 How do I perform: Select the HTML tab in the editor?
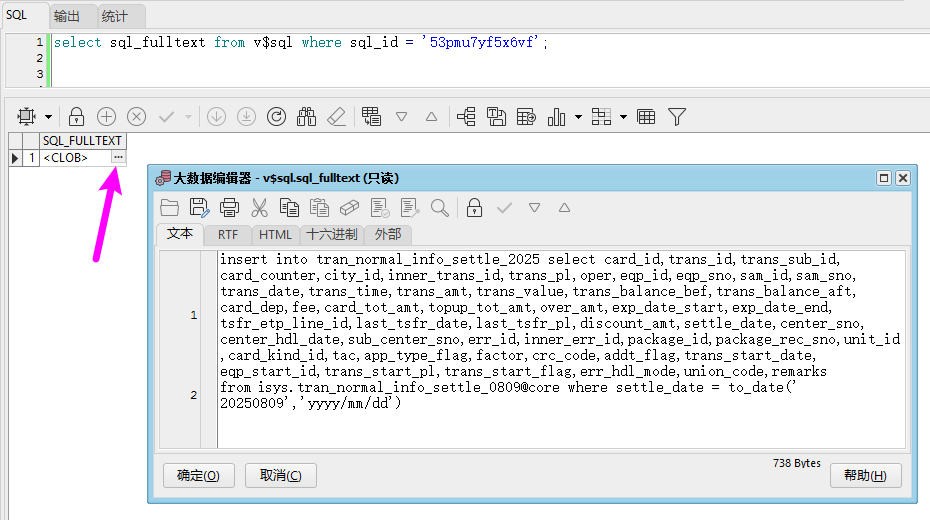(x=275, y=235)
